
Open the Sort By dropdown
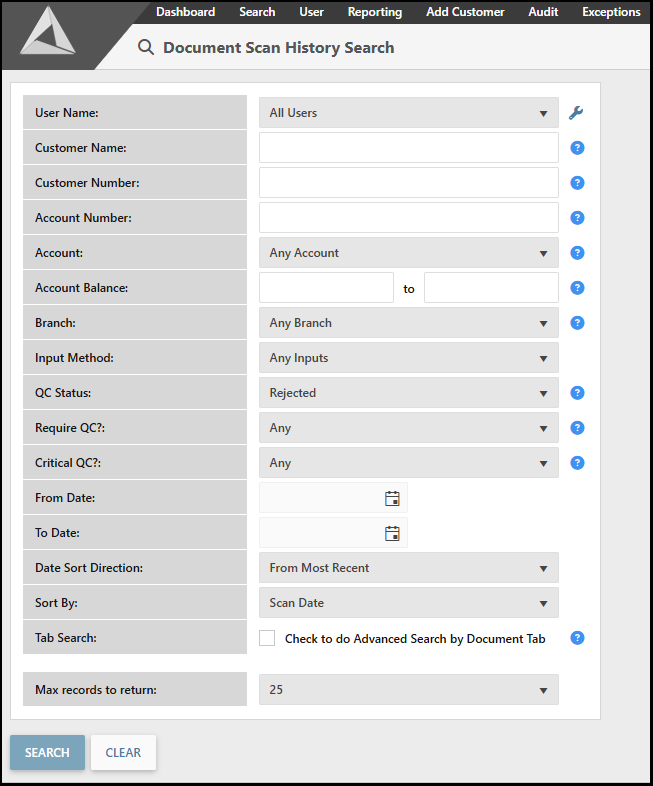pyautogui.click(x=408, y=603)
